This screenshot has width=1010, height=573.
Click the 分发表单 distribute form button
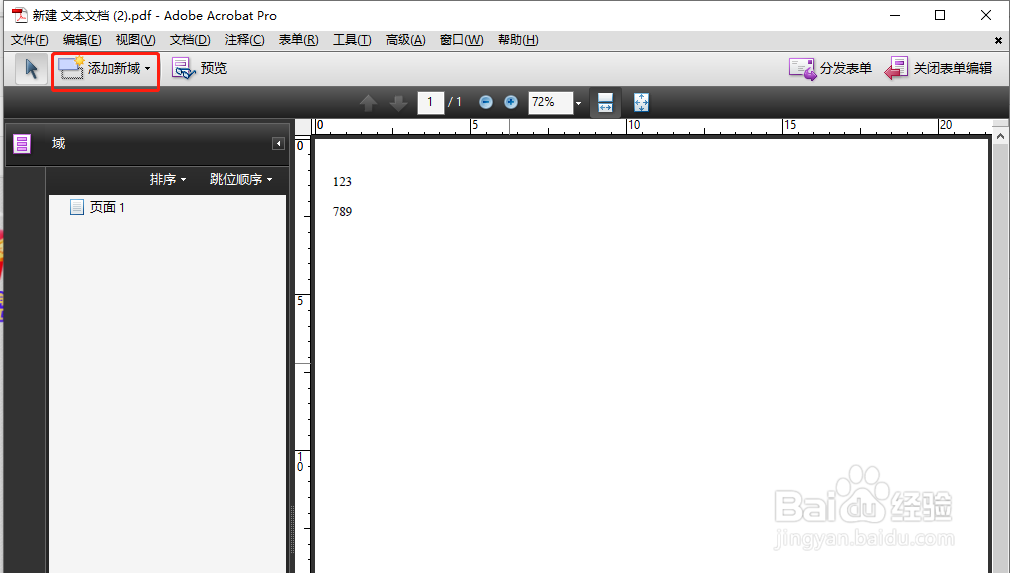coord(830,68)
